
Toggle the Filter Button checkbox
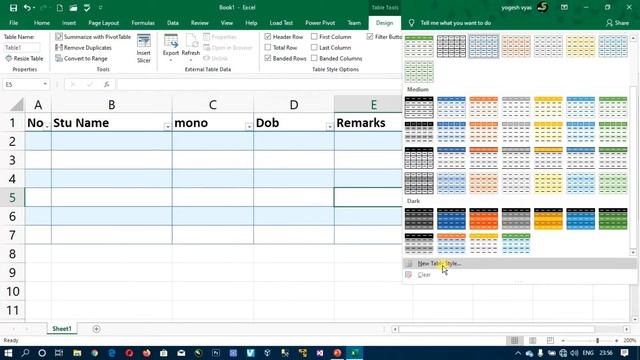coord(370,37)
